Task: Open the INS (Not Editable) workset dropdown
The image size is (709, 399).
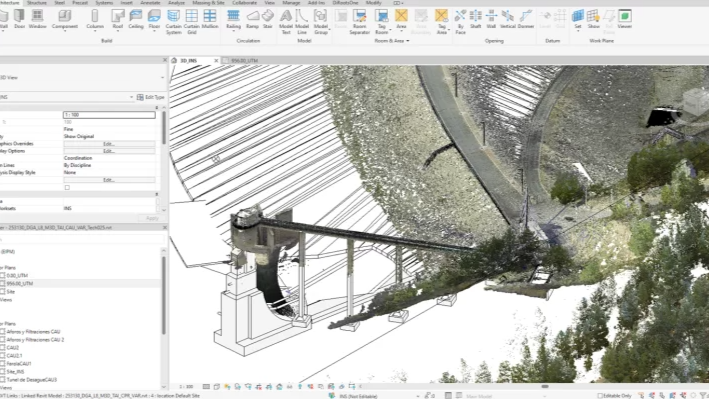Action: 418,396
